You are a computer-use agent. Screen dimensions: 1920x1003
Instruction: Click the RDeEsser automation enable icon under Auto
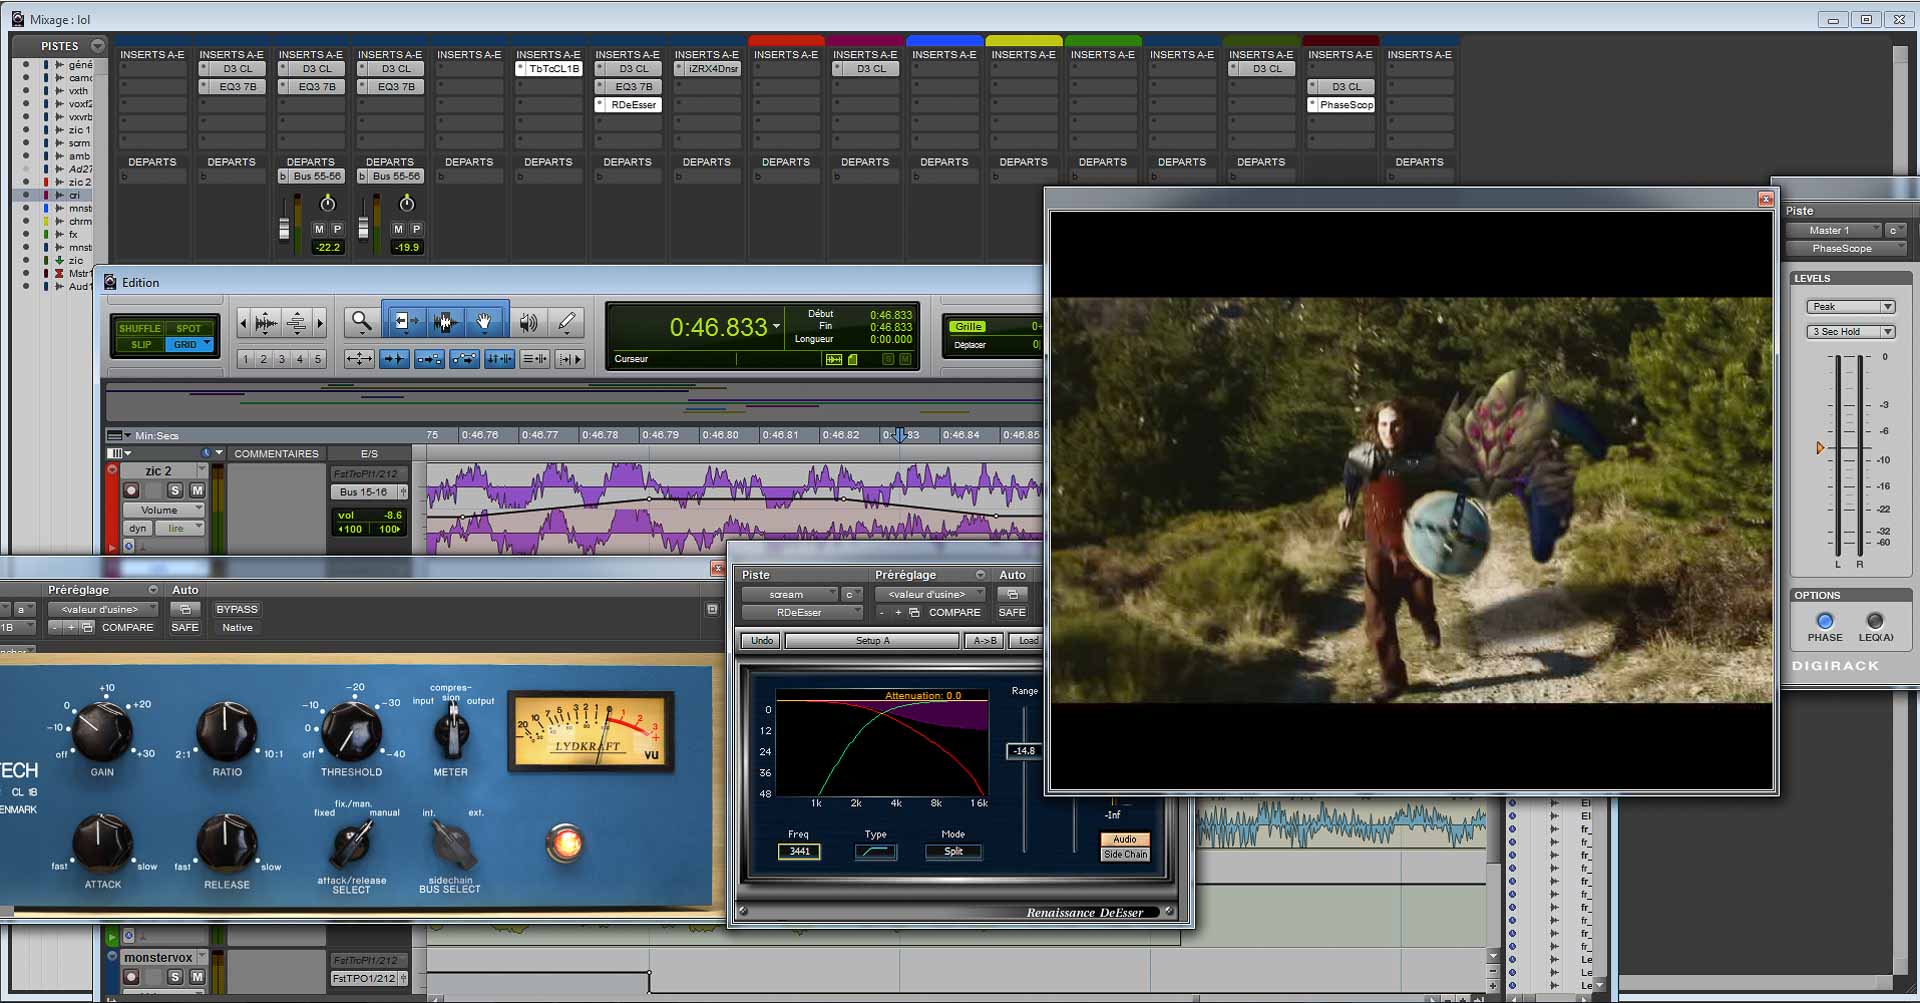(1012, 594)
